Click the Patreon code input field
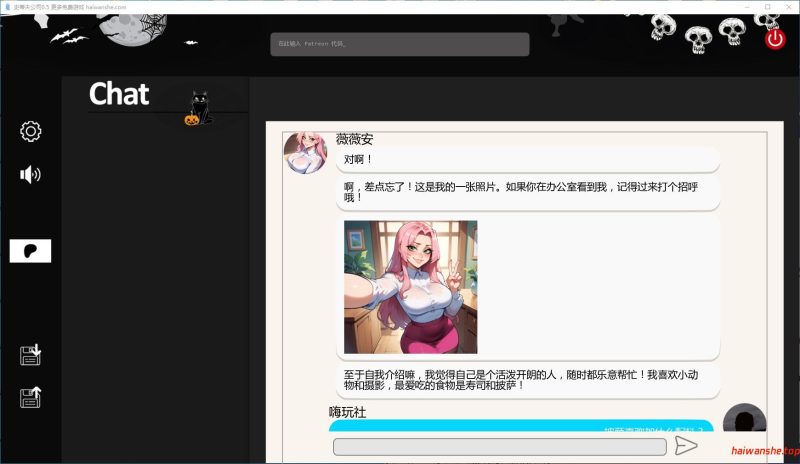 click(x=399, y=44)
